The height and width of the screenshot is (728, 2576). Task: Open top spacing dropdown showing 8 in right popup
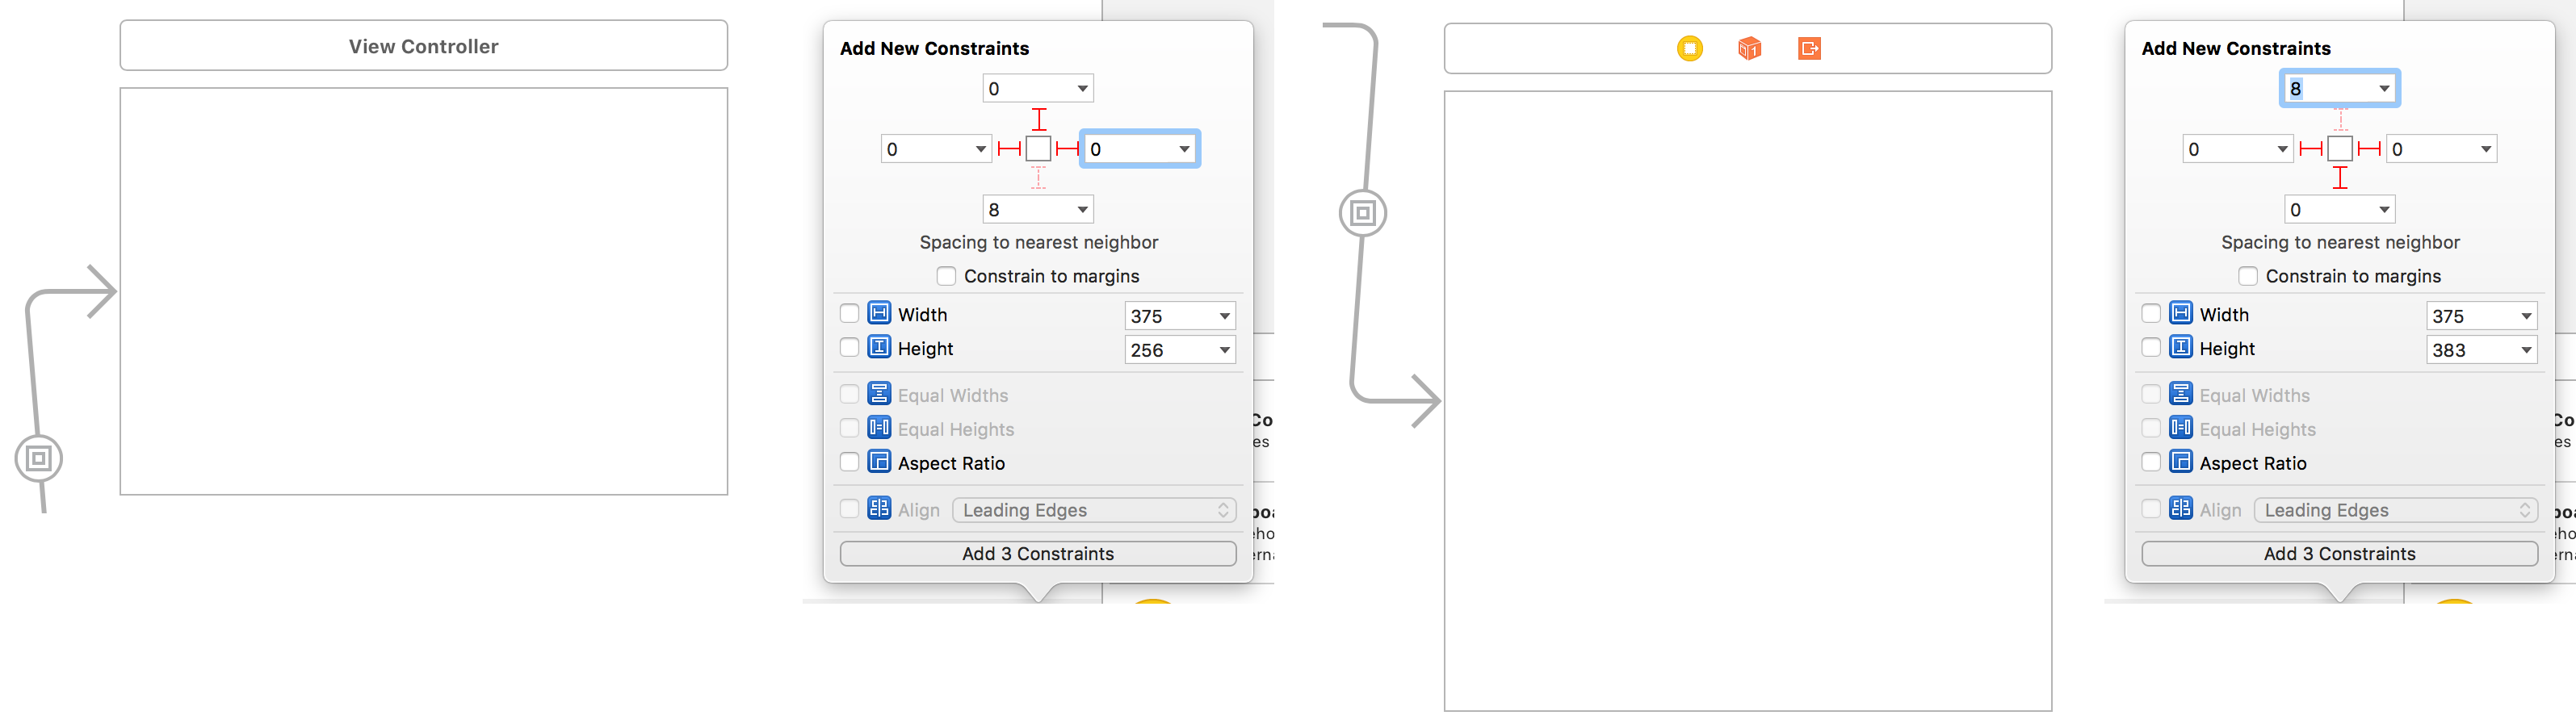pyautogui.click(x=2384, y=89)
